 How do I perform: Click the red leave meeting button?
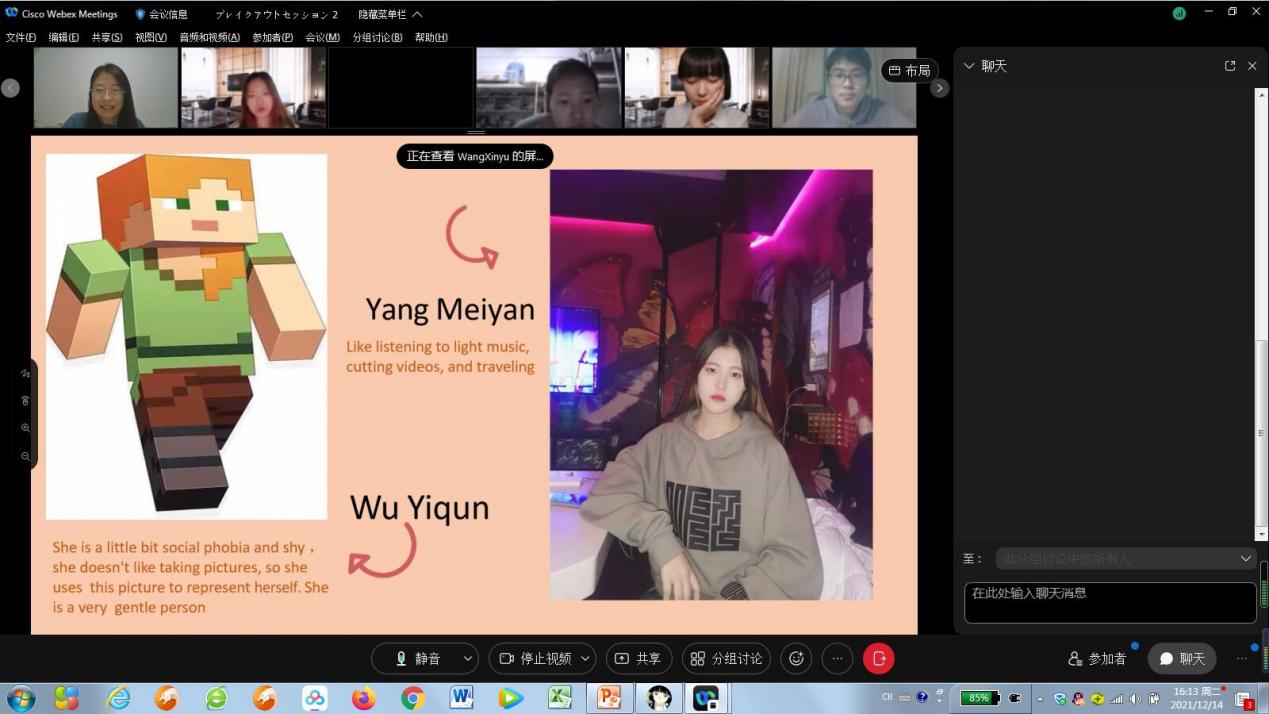coord(878,659)
